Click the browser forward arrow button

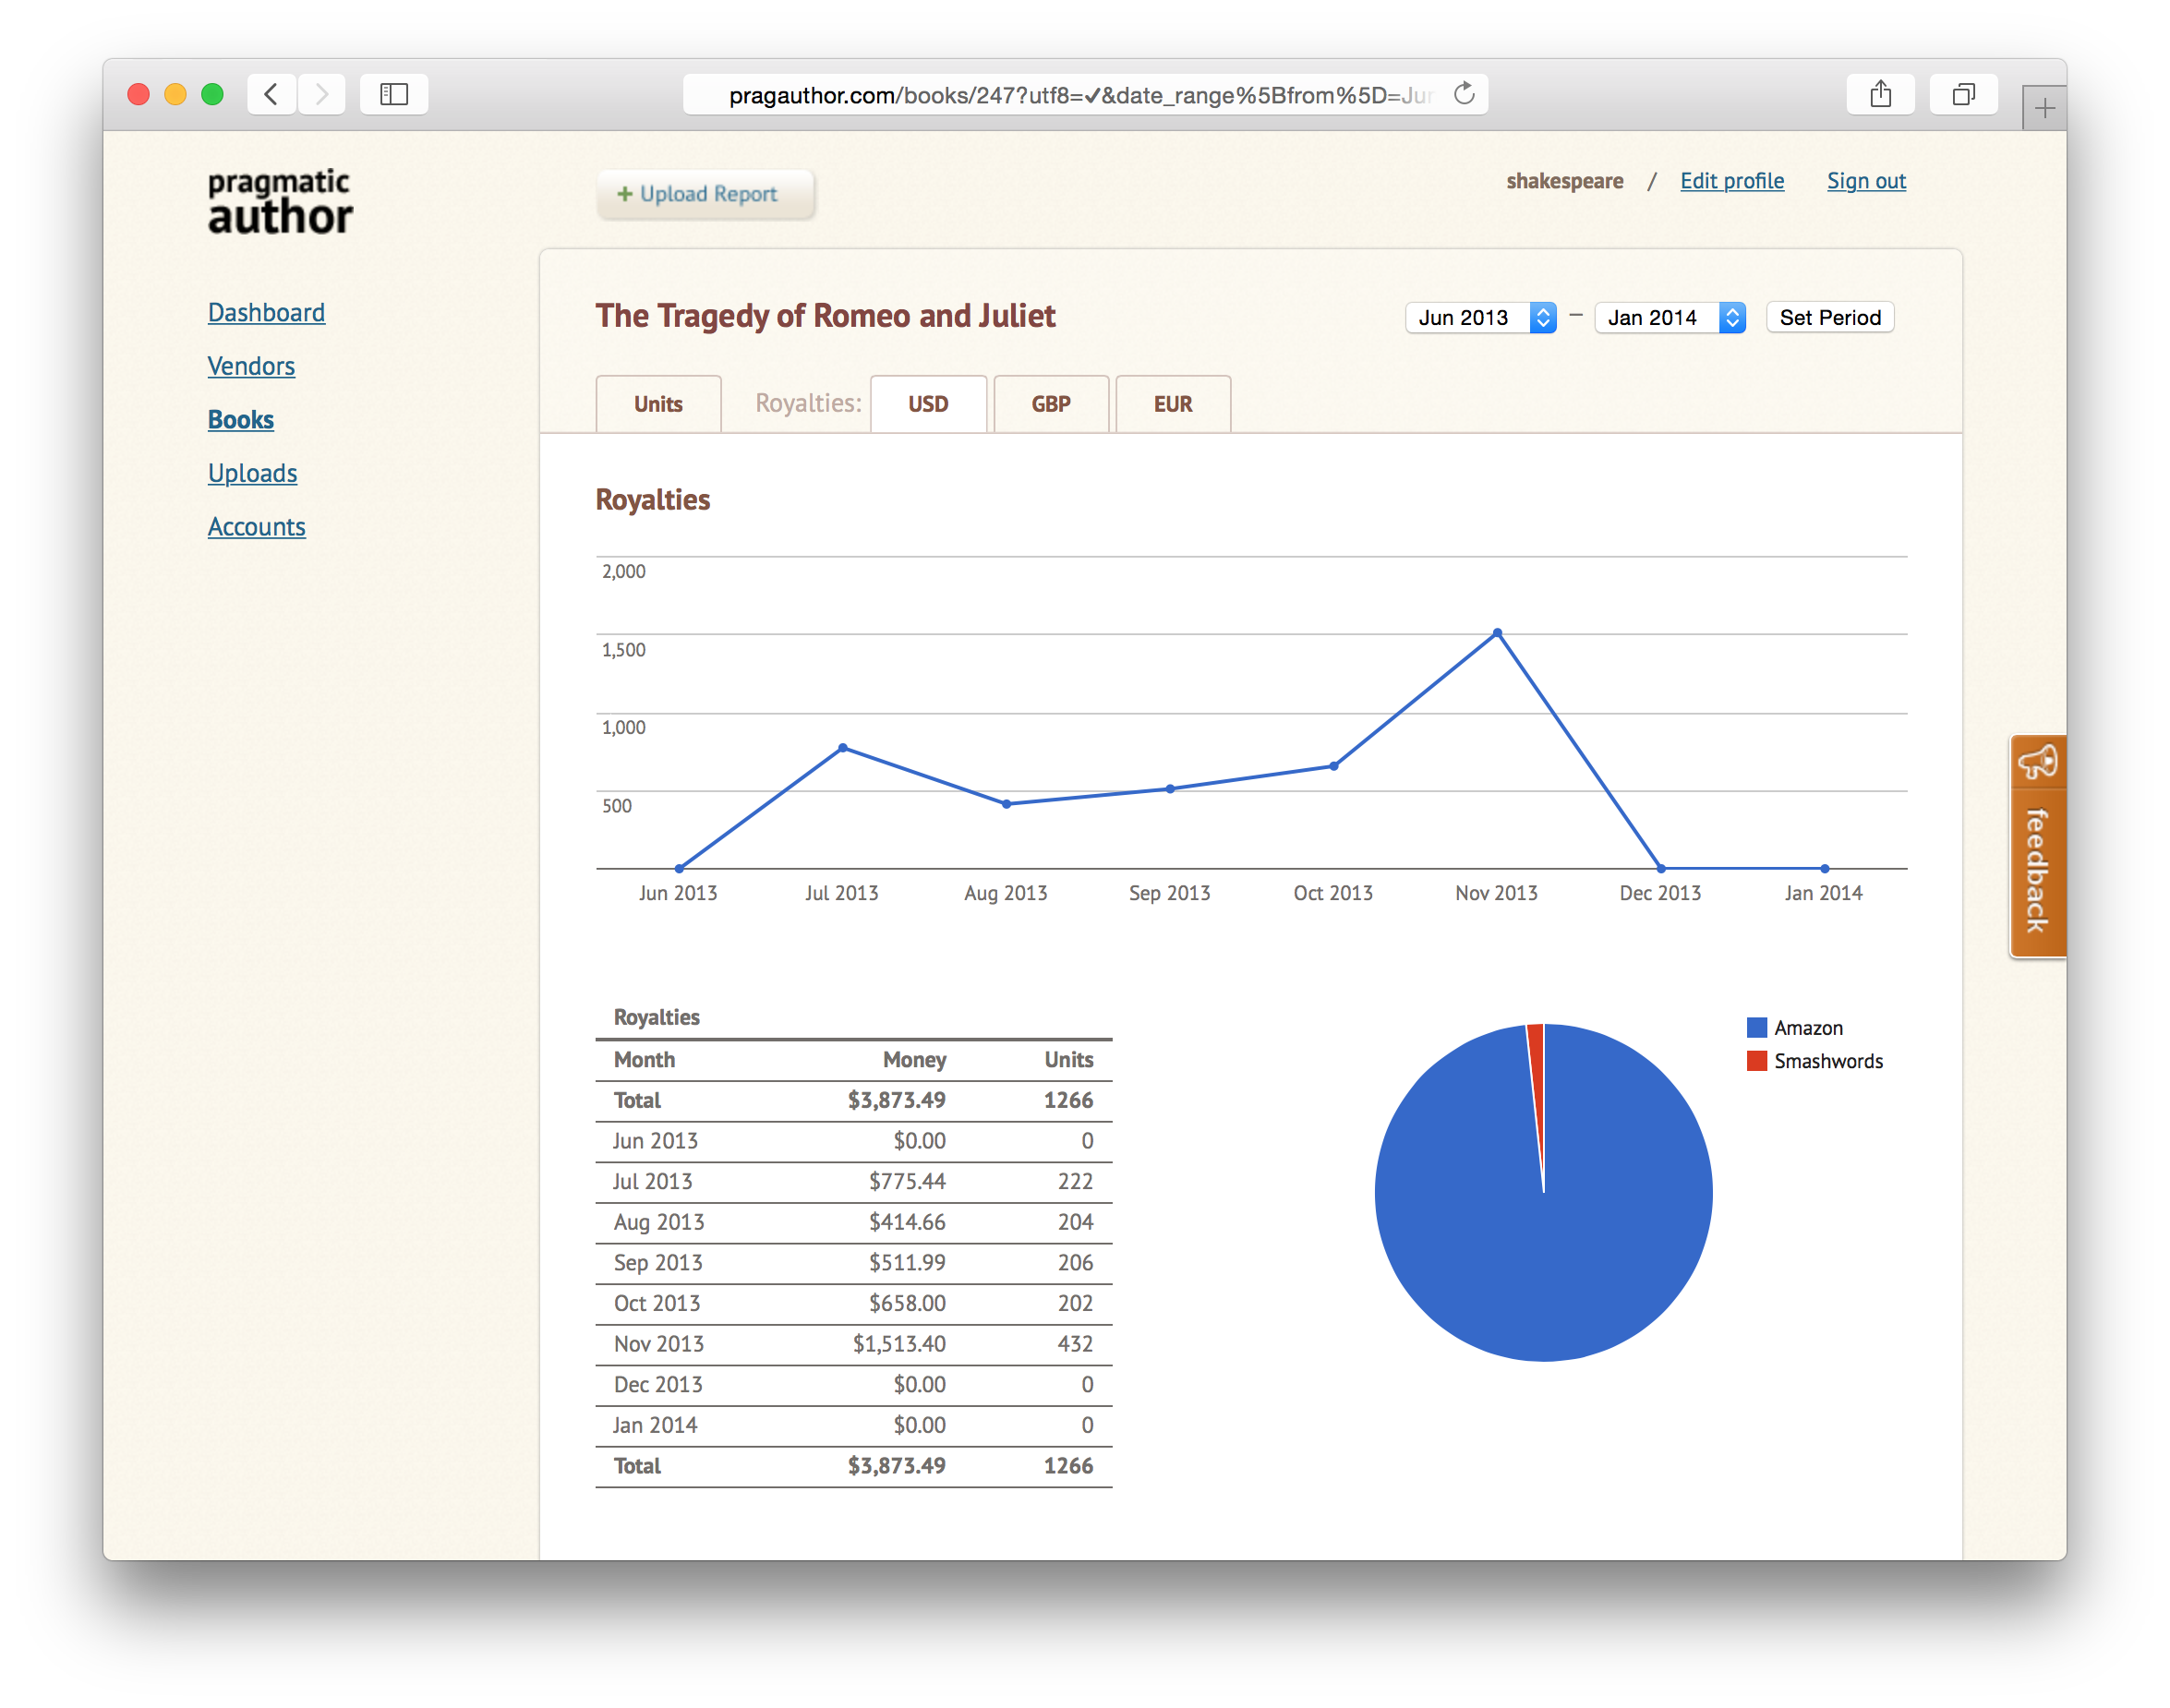(321, 94)
